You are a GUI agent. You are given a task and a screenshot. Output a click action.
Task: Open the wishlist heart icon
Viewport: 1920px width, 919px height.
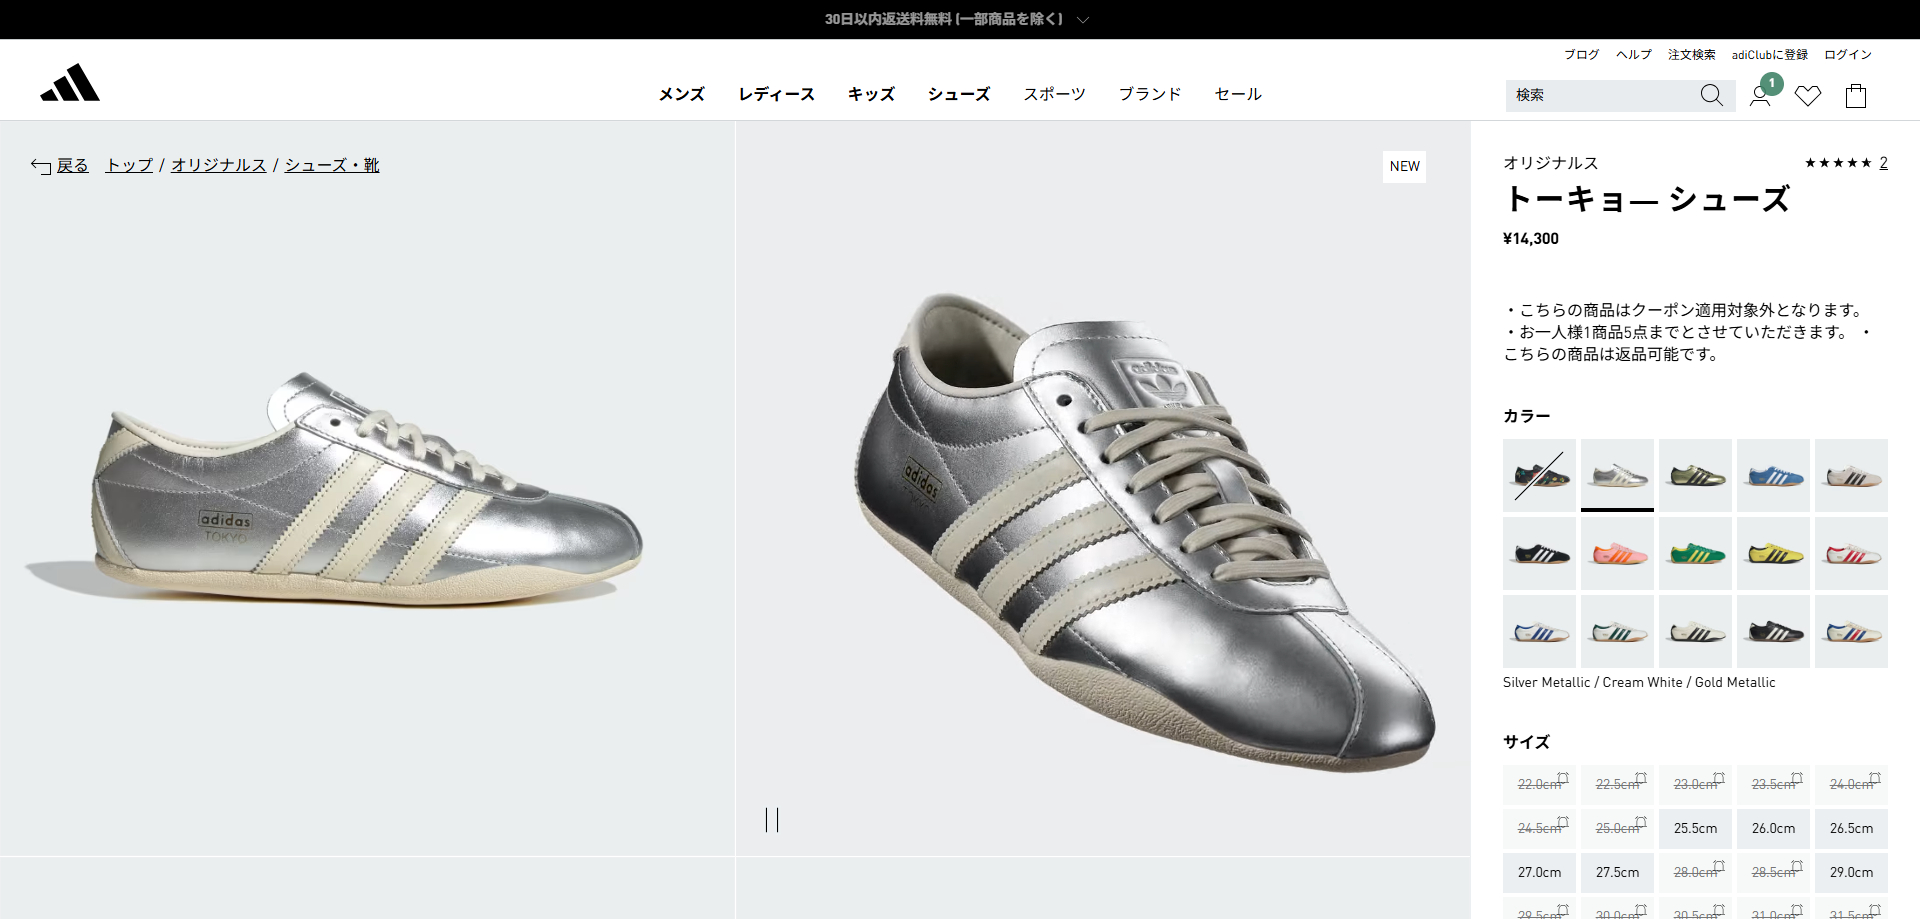coord(1807,96)
